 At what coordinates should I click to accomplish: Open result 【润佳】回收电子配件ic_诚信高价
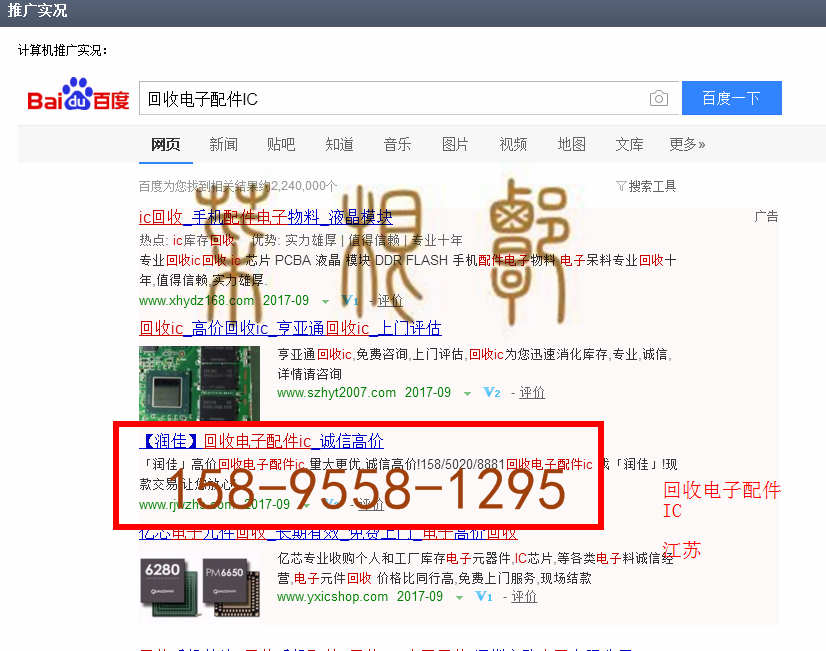pos(262,441)
